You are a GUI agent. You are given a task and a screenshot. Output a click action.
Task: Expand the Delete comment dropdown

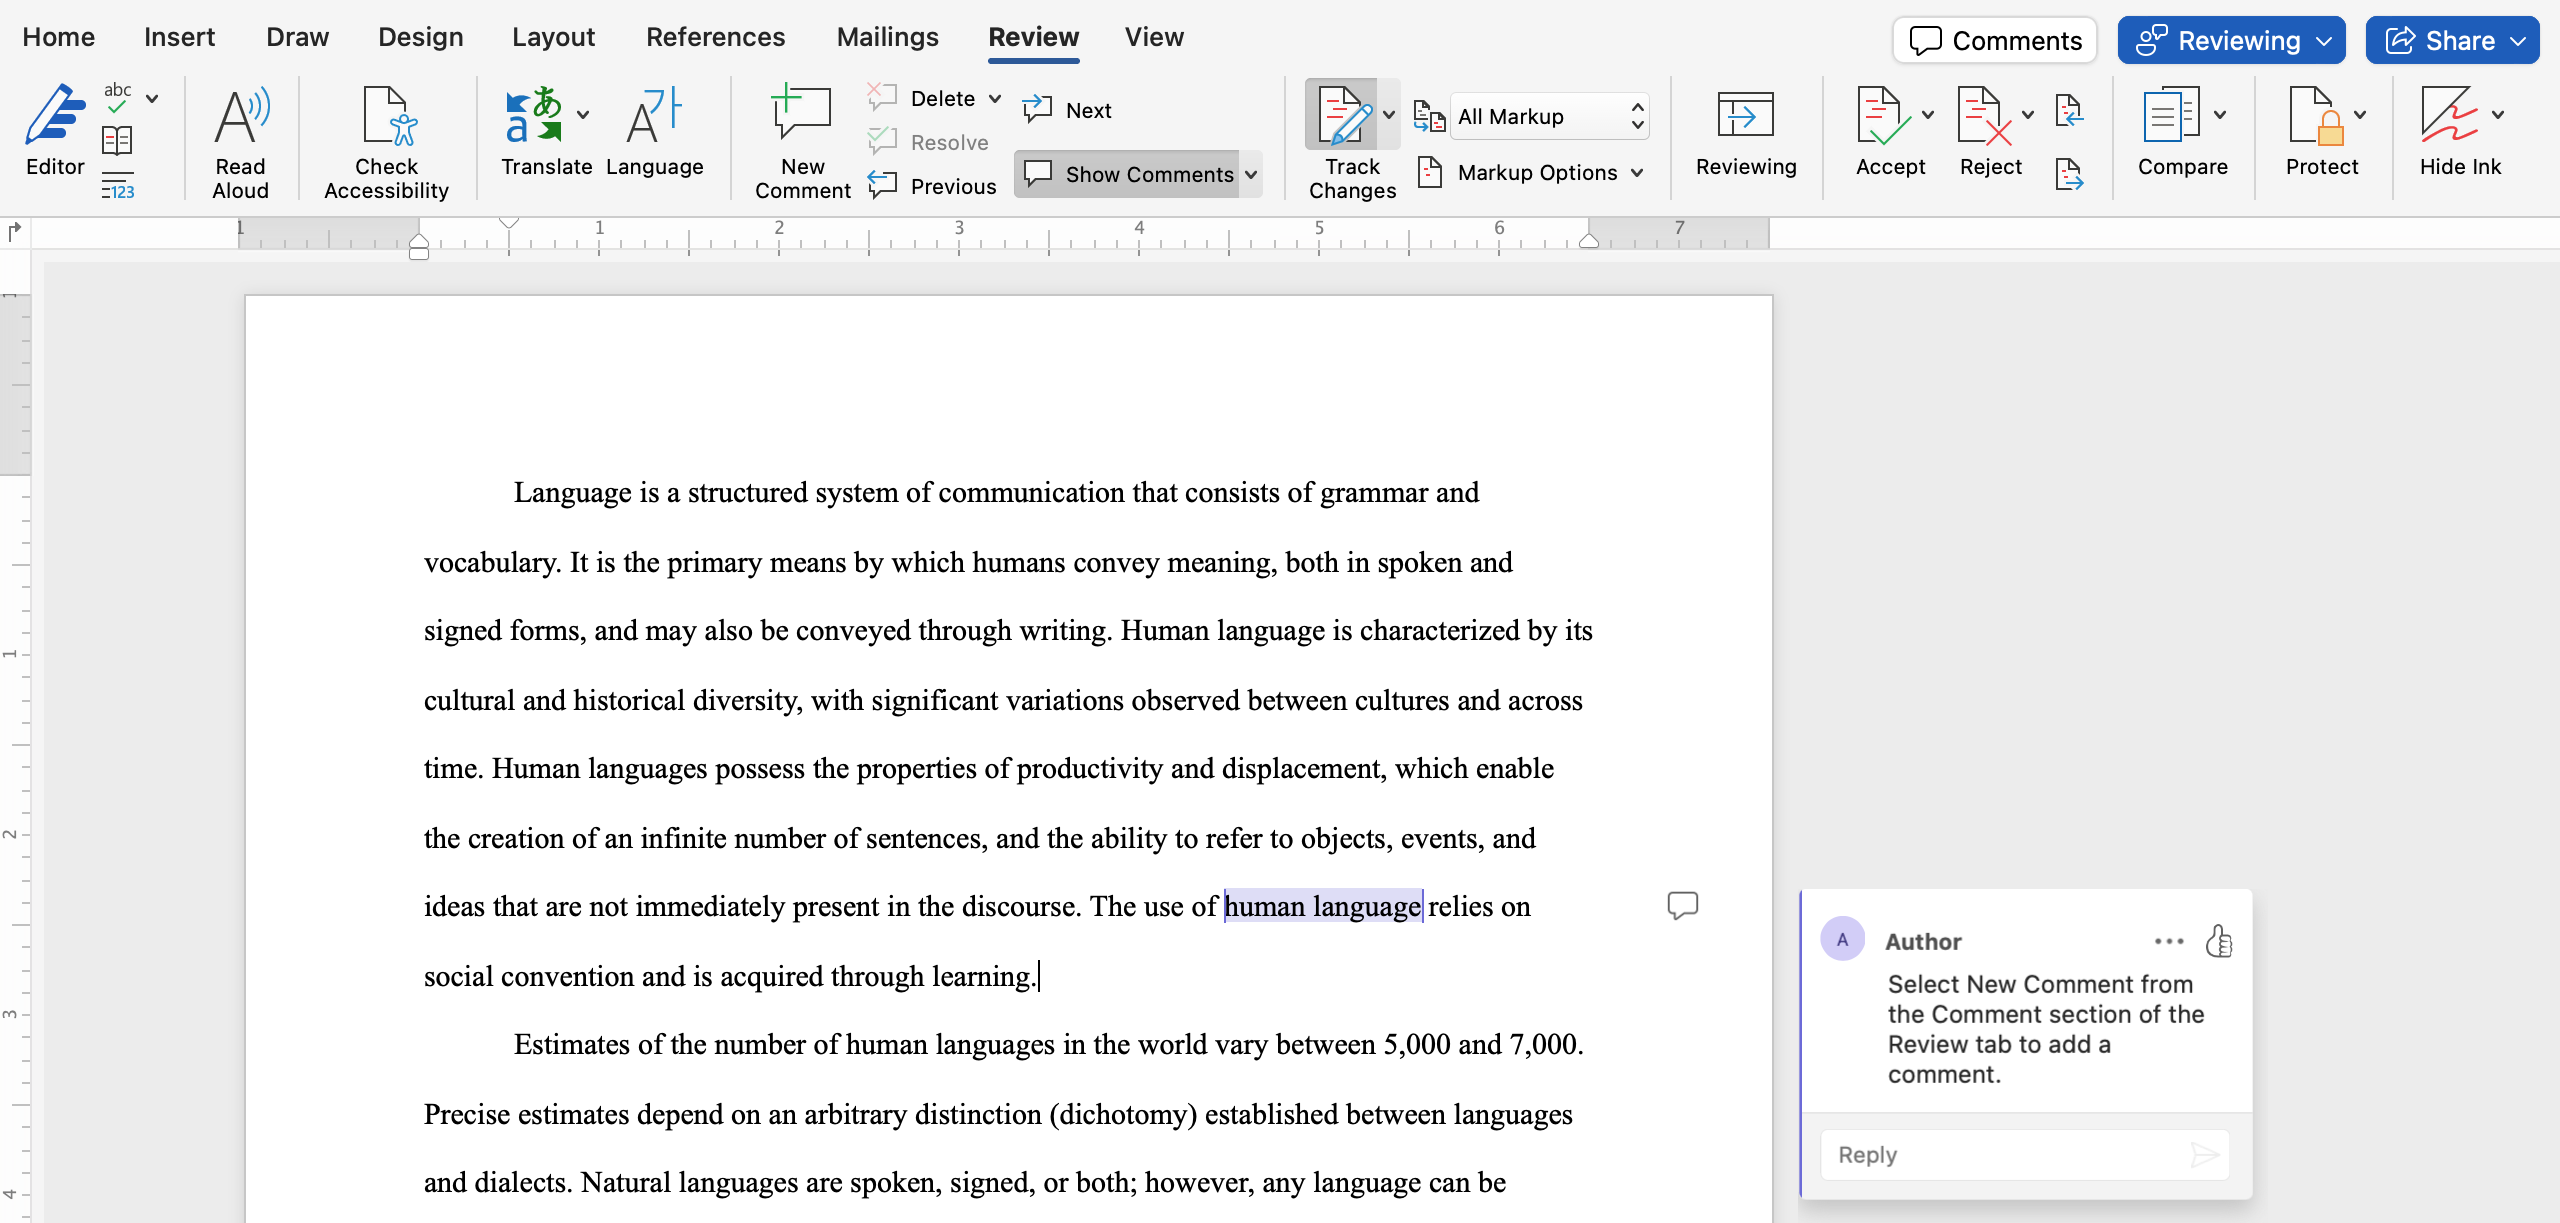[x=995, y=98]
